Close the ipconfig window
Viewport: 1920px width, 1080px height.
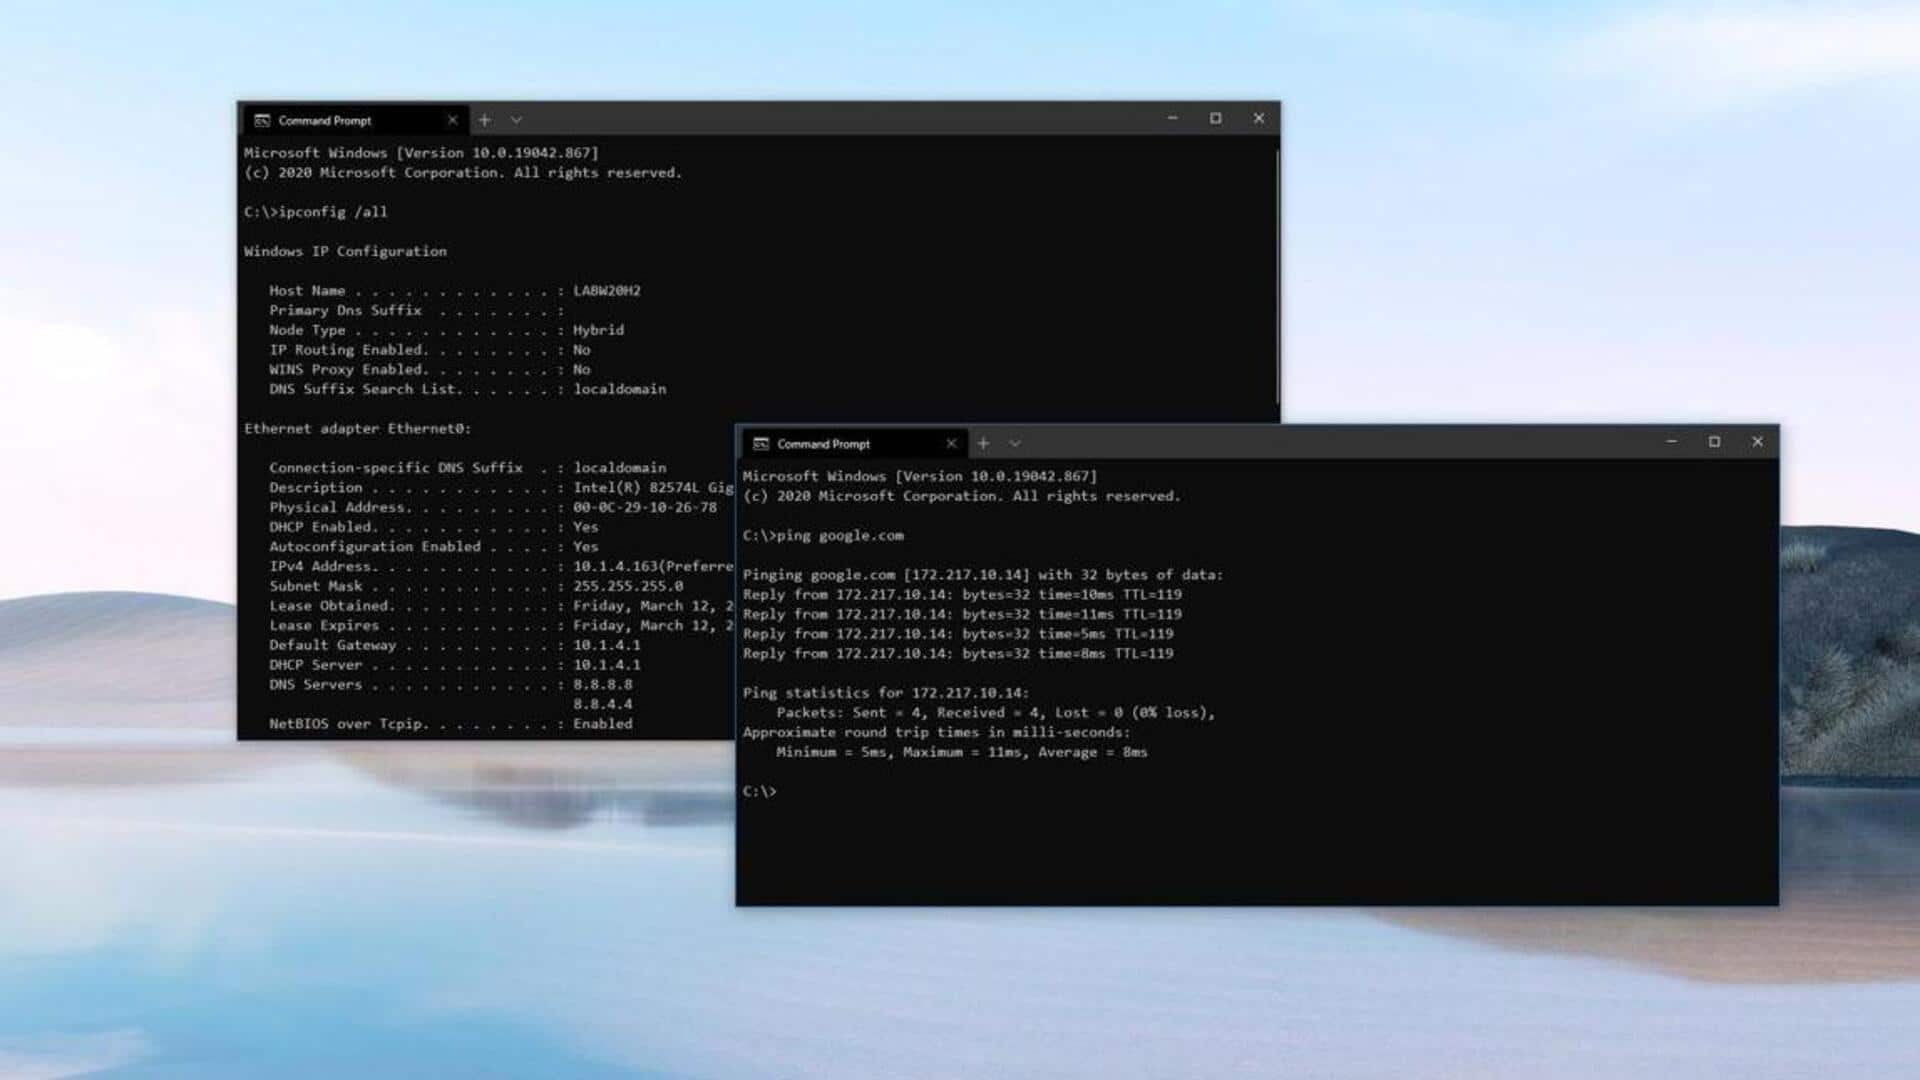[1258, 118]
